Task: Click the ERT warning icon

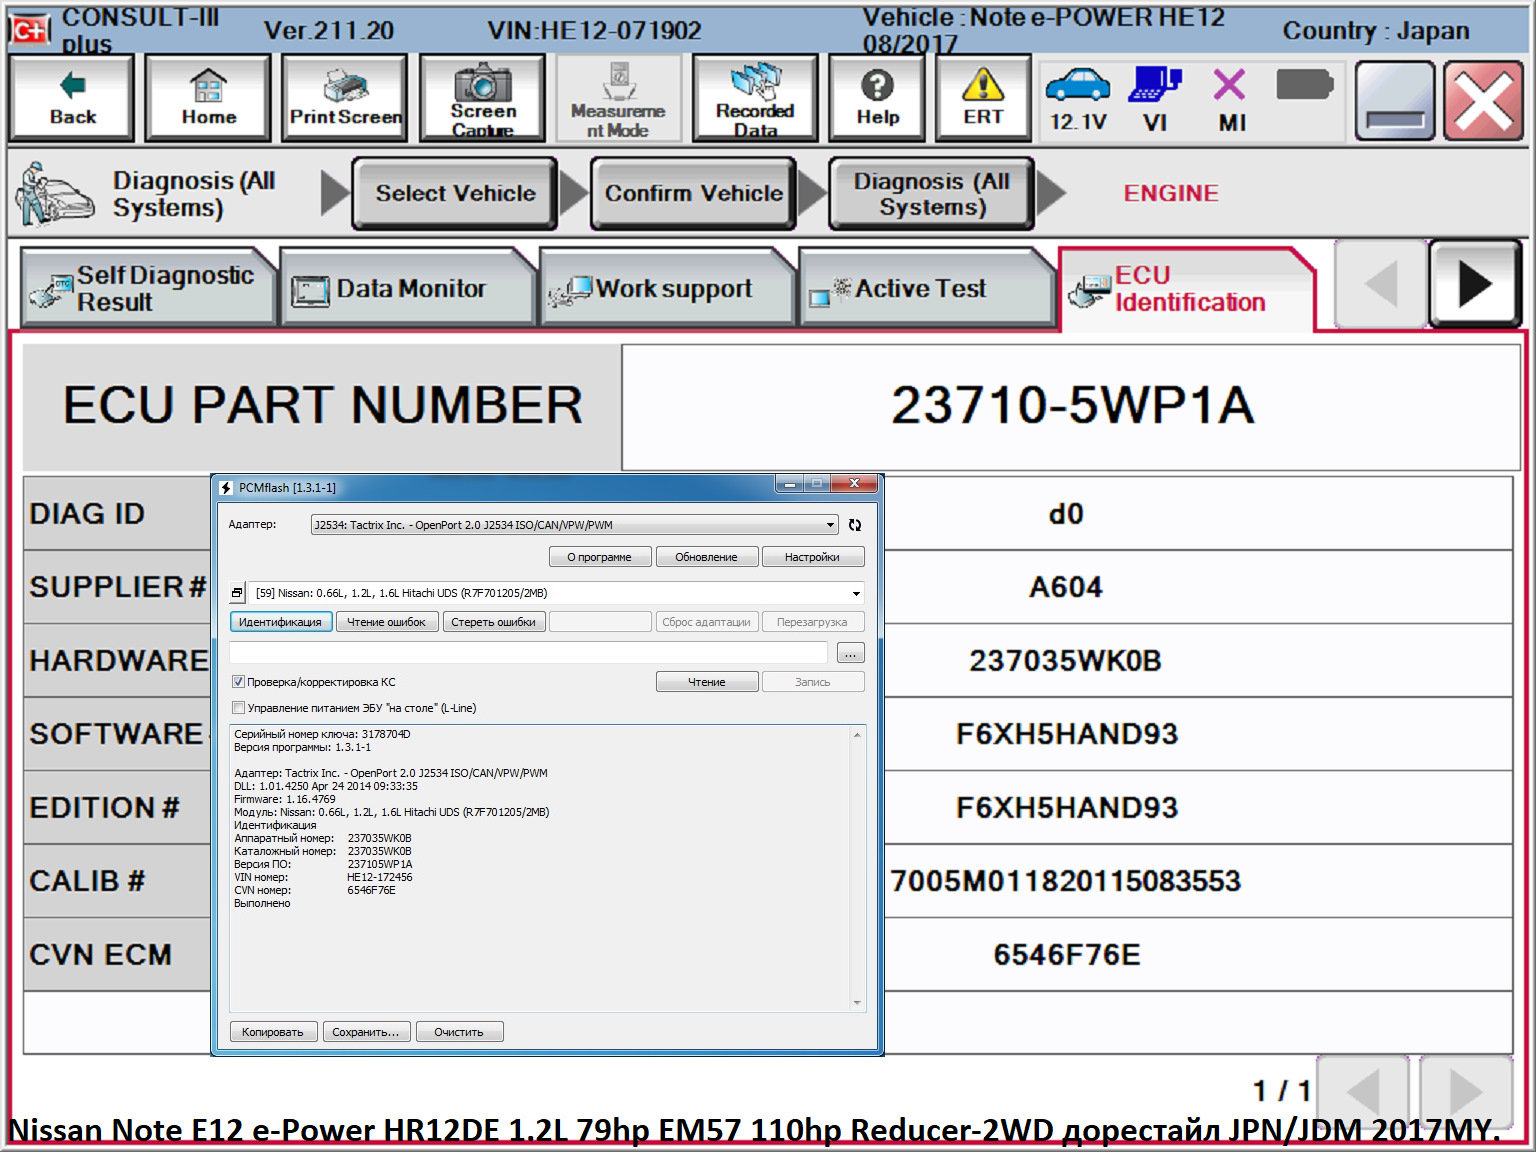Action: point(983,97)
